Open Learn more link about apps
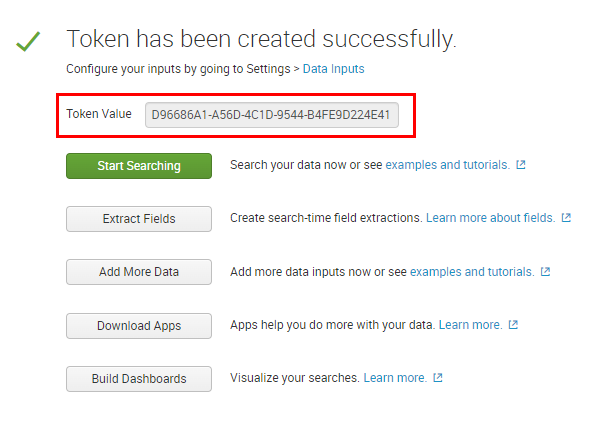The width and height of the screenshot is (605, 437). (470, 325)
